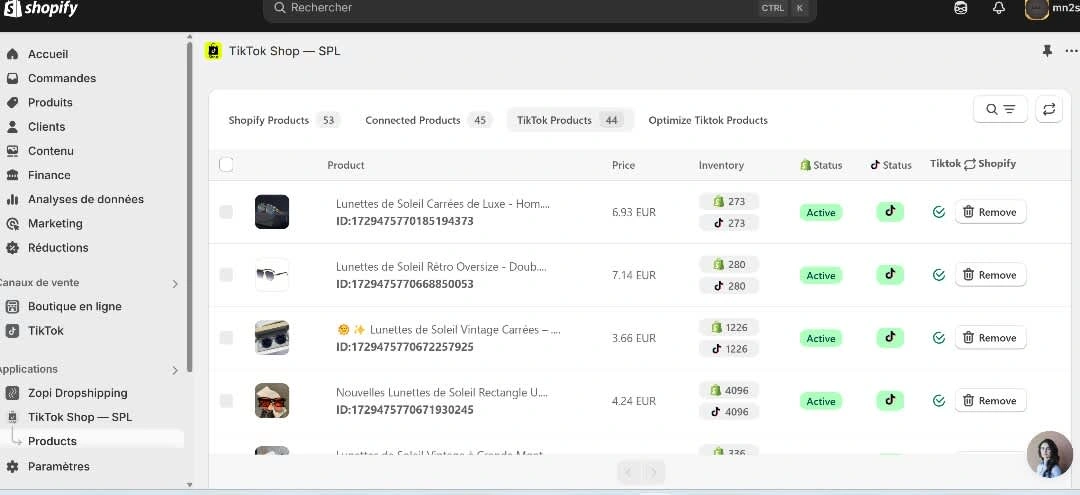Click sync checkmark icon in 4.24 EUR row
The image size is (1080, 495).
938,401
